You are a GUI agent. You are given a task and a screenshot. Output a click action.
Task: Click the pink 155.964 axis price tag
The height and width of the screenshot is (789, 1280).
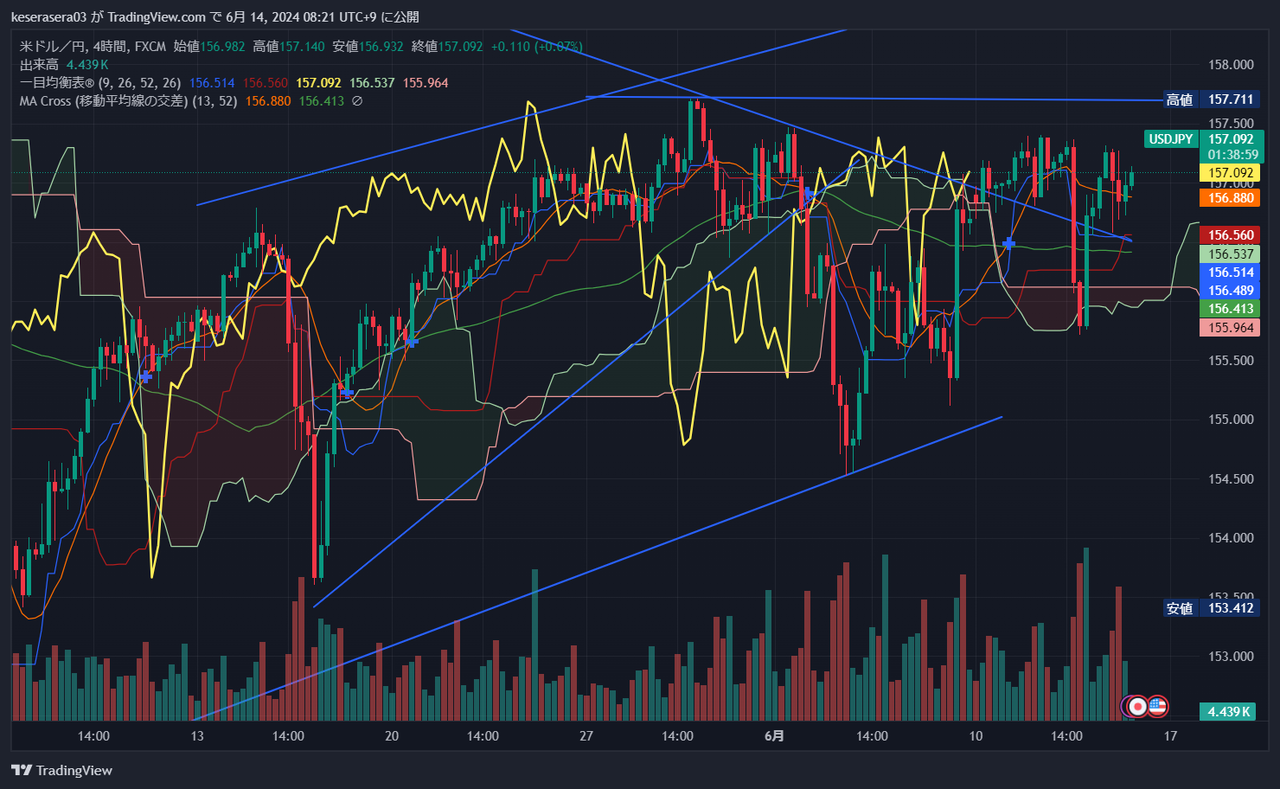coord(1231,327)
